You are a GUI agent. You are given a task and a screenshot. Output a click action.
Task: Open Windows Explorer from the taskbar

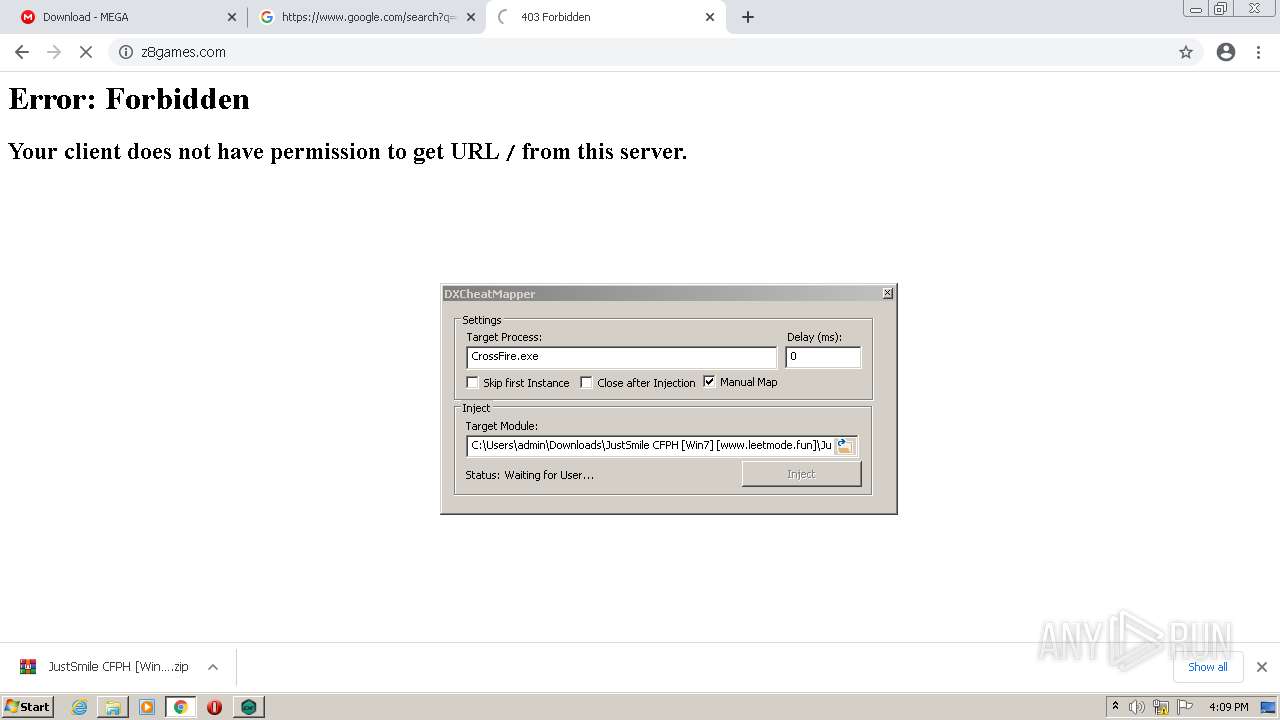(113, 707)
